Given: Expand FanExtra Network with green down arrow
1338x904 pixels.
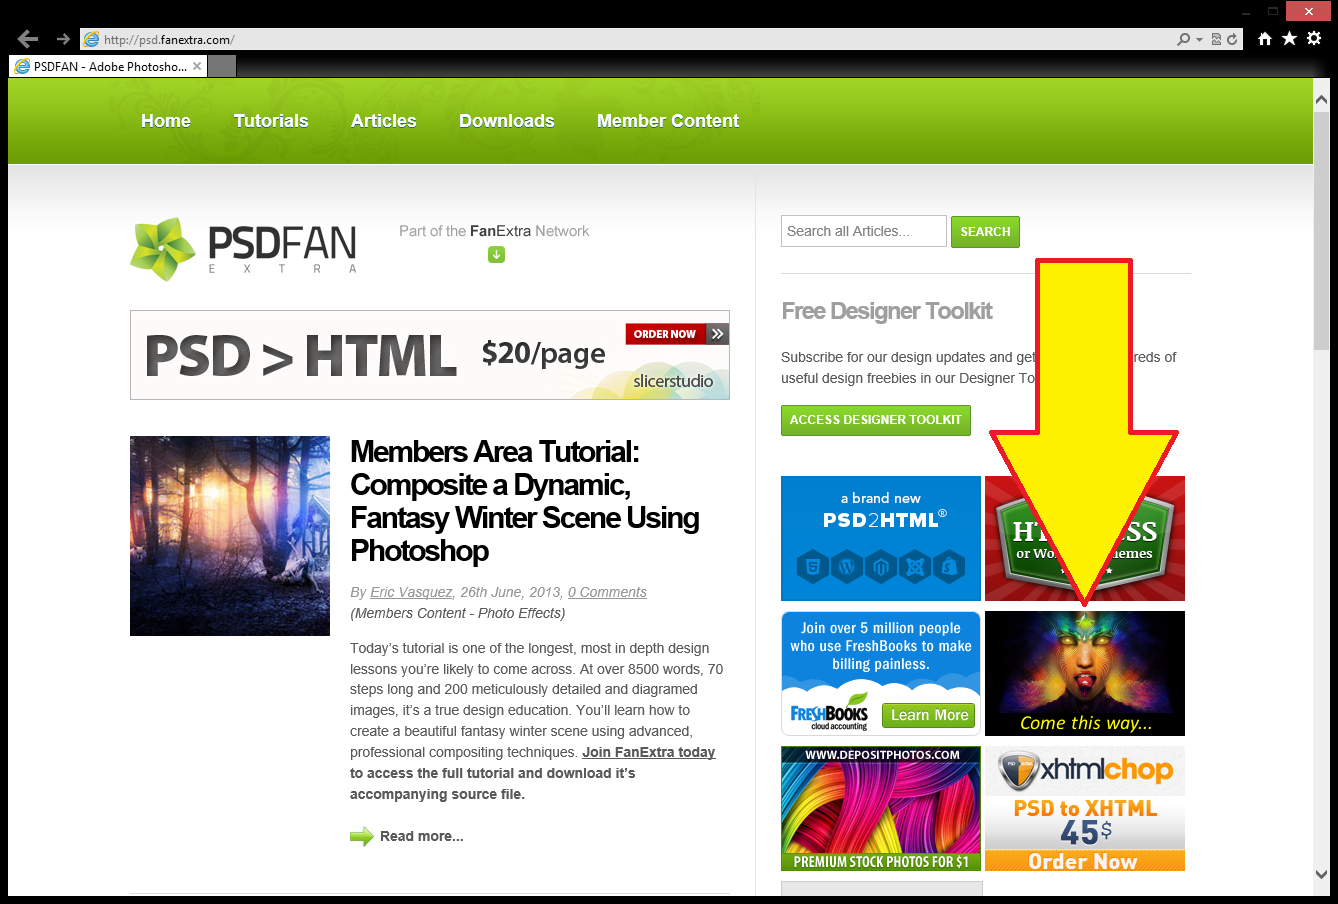Looking at the screenshot, I should click(496, 254).
